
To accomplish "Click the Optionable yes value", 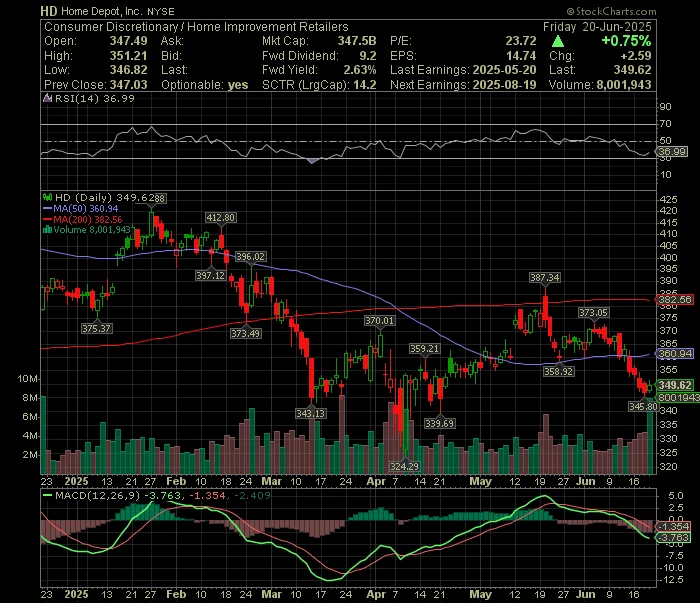I will point(238,85).
